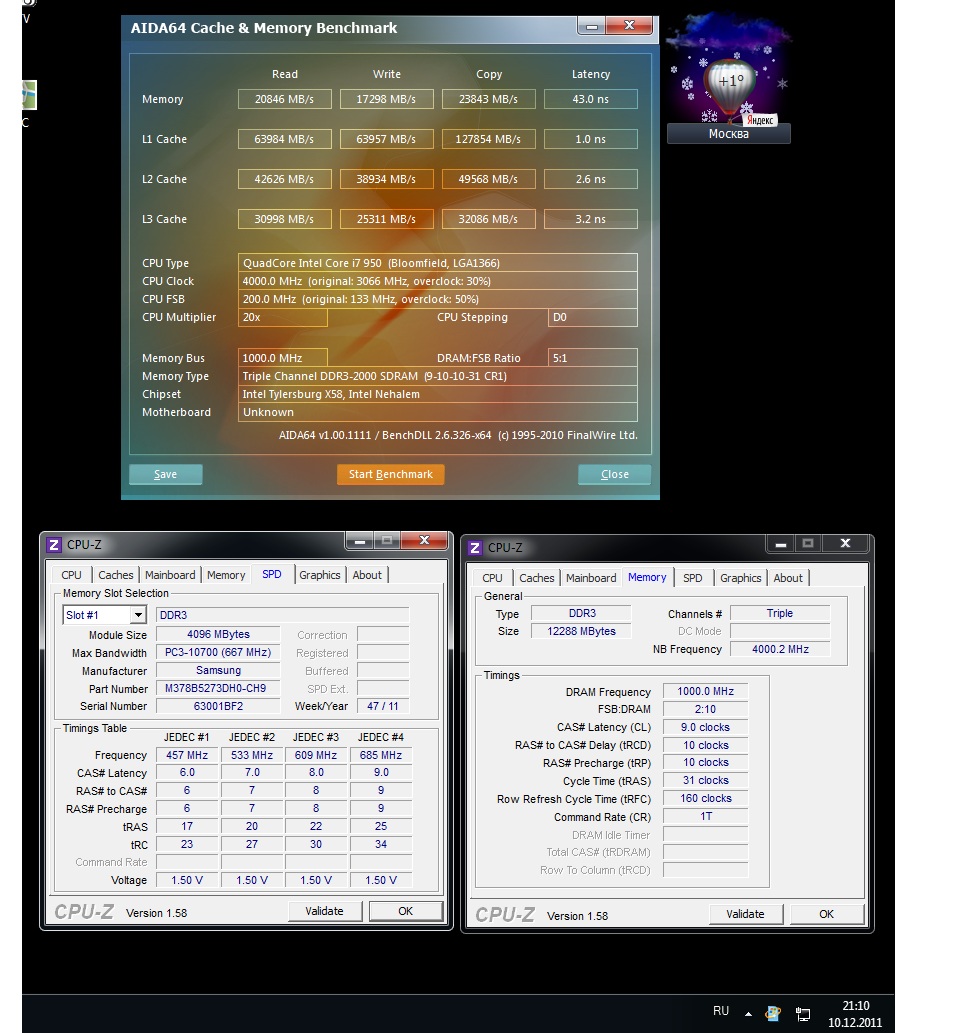This screenshot has width=976, height=1033.
Task: Switch to Memory tab in the SPD-tab CPU-Z window
Action: coord(226,575)
